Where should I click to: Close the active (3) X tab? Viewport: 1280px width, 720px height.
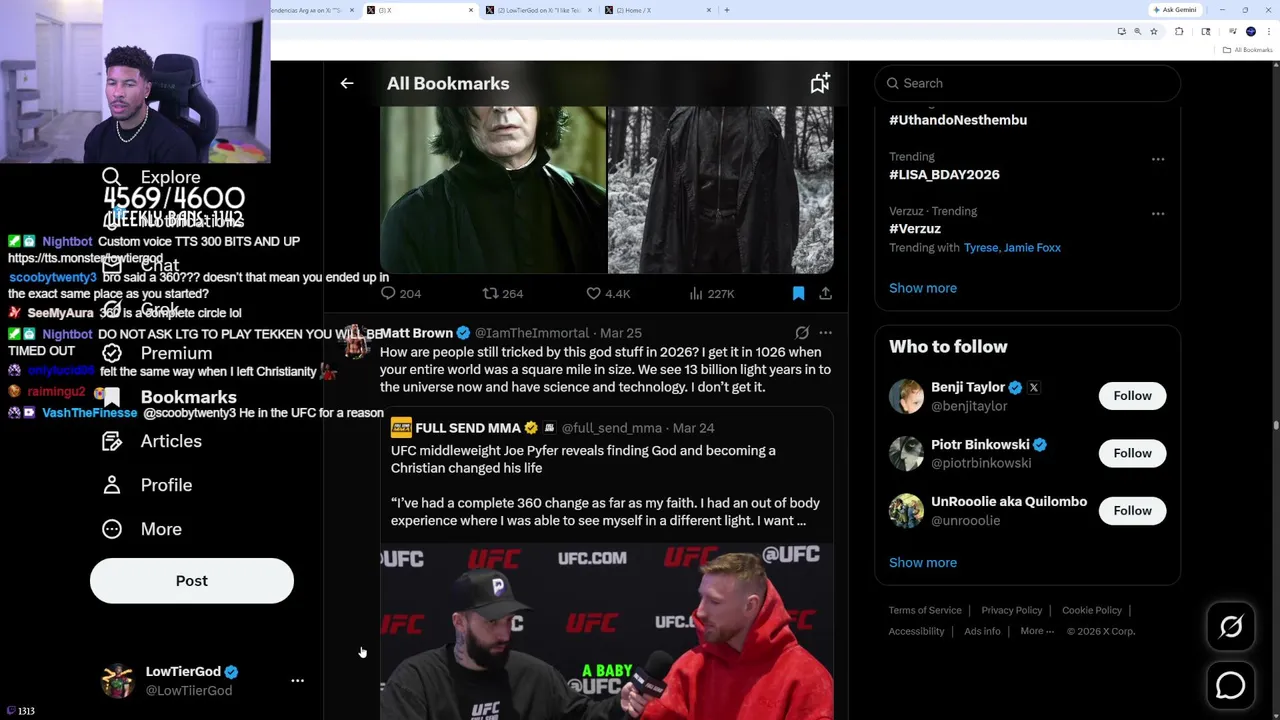pyautogui.click(x=471, y=10)
